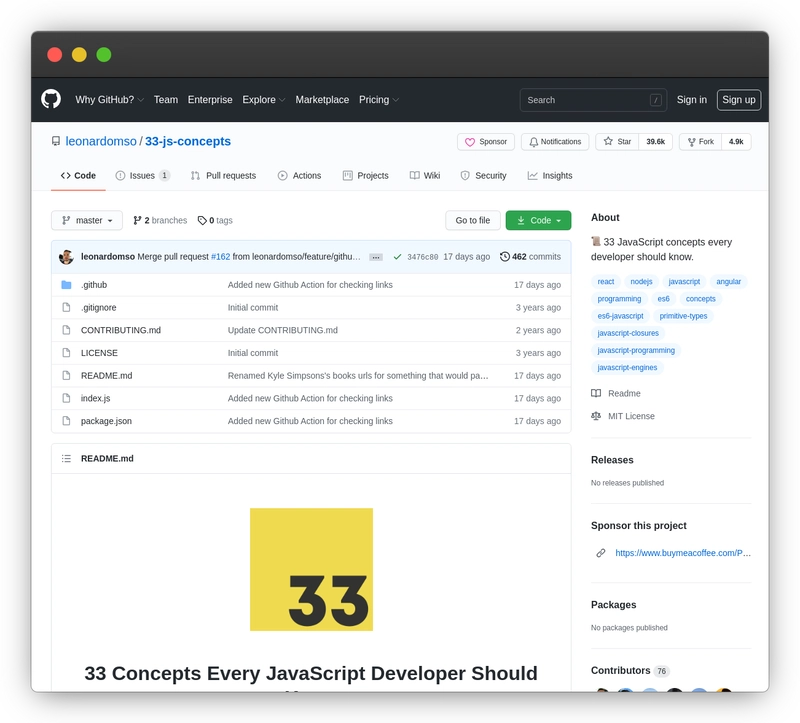Click the repository book icon beside leonardomso
Viewport: 800px width, 723px height.
pos(56,141)
